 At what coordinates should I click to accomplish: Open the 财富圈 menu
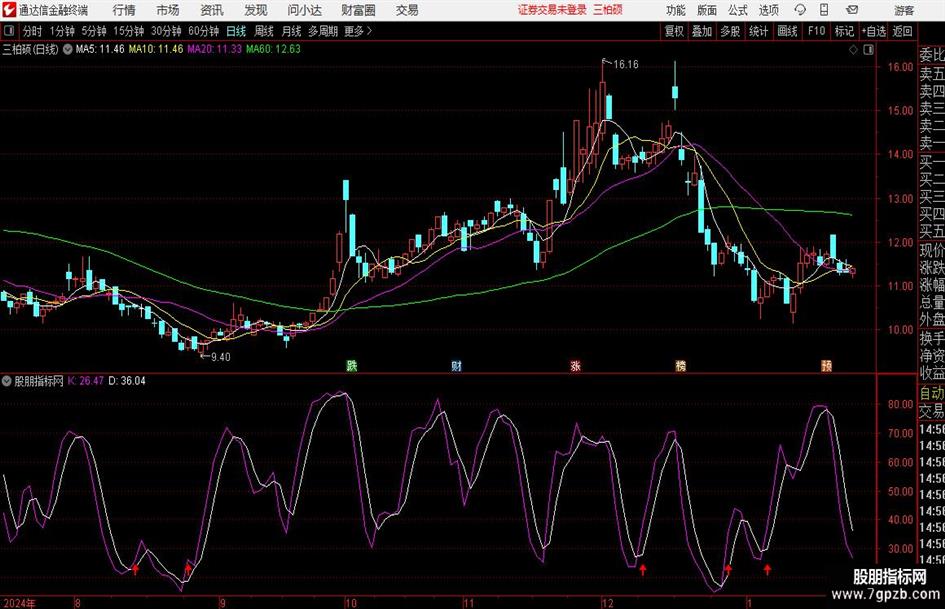[358, 10]
